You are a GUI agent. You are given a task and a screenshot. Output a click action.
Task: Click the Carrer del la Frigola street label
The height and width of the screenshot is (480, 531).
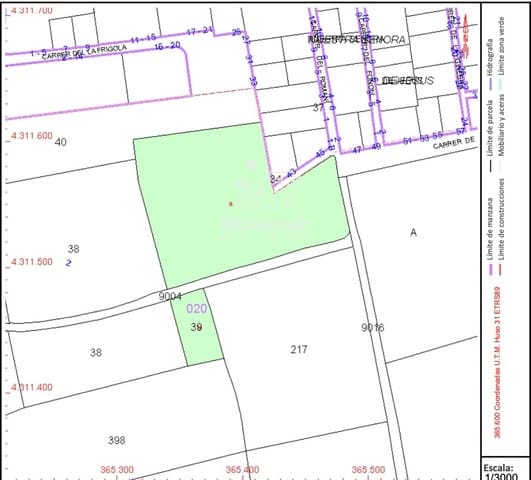click(84, 52)
